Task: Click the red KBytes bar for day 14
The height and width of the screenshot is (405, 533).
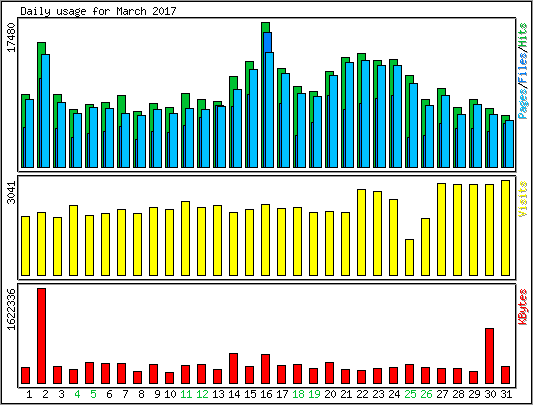Action: (x=234, y=369)
